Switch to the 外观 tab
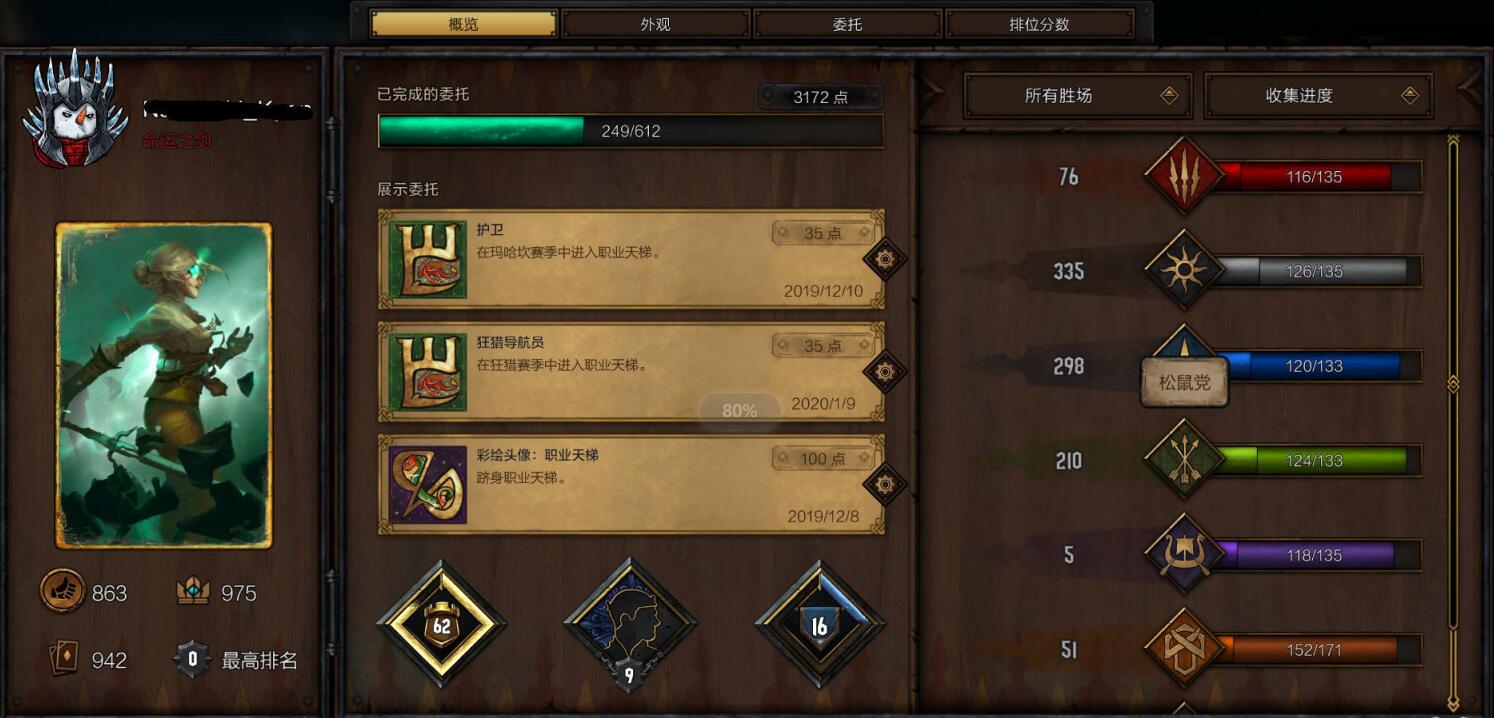Image resolution: width=1494 pixels, height=718 pixels. [x=656, y=24]
